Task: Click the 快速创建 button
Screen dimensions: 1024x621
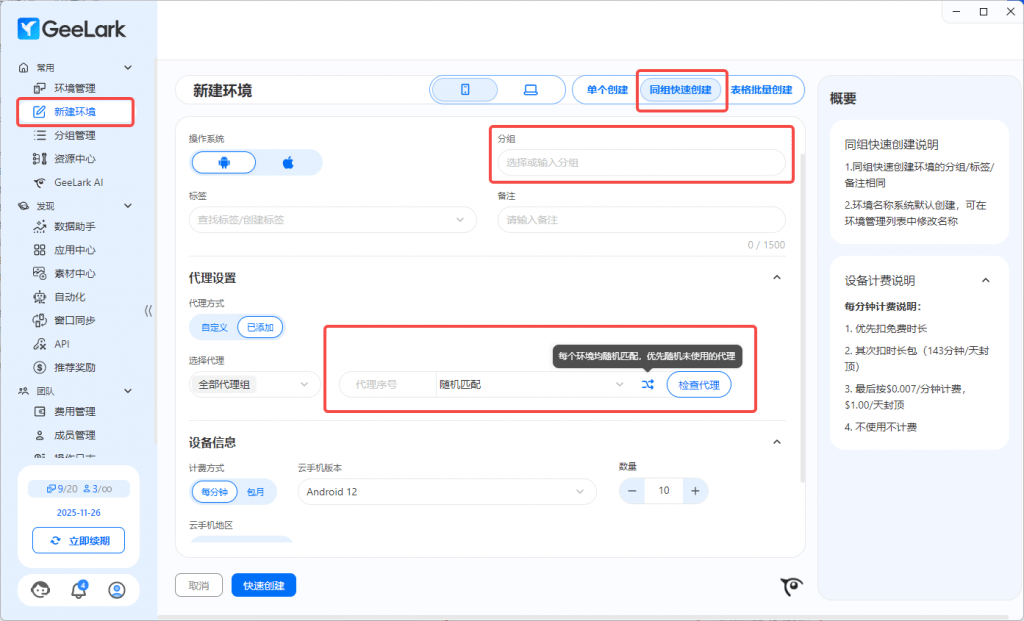Action: [x=263, y=585]
